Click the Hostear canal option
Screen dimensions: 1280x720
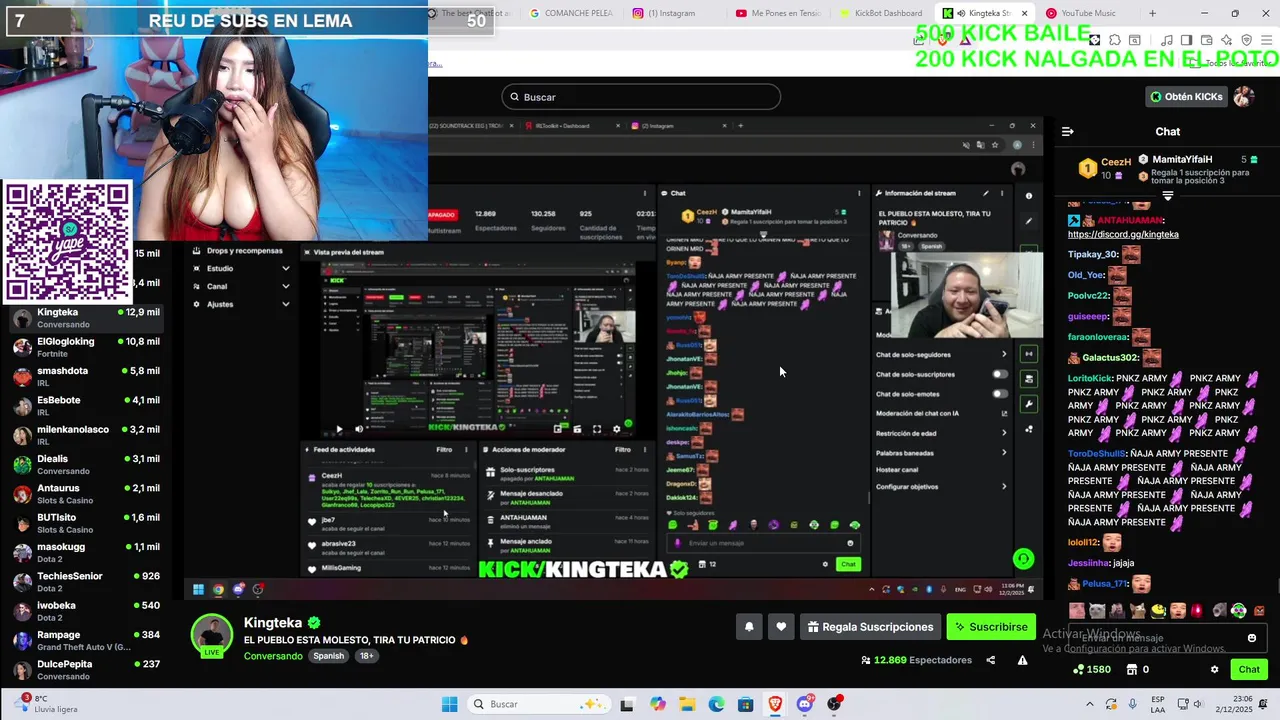pos(897,470)
